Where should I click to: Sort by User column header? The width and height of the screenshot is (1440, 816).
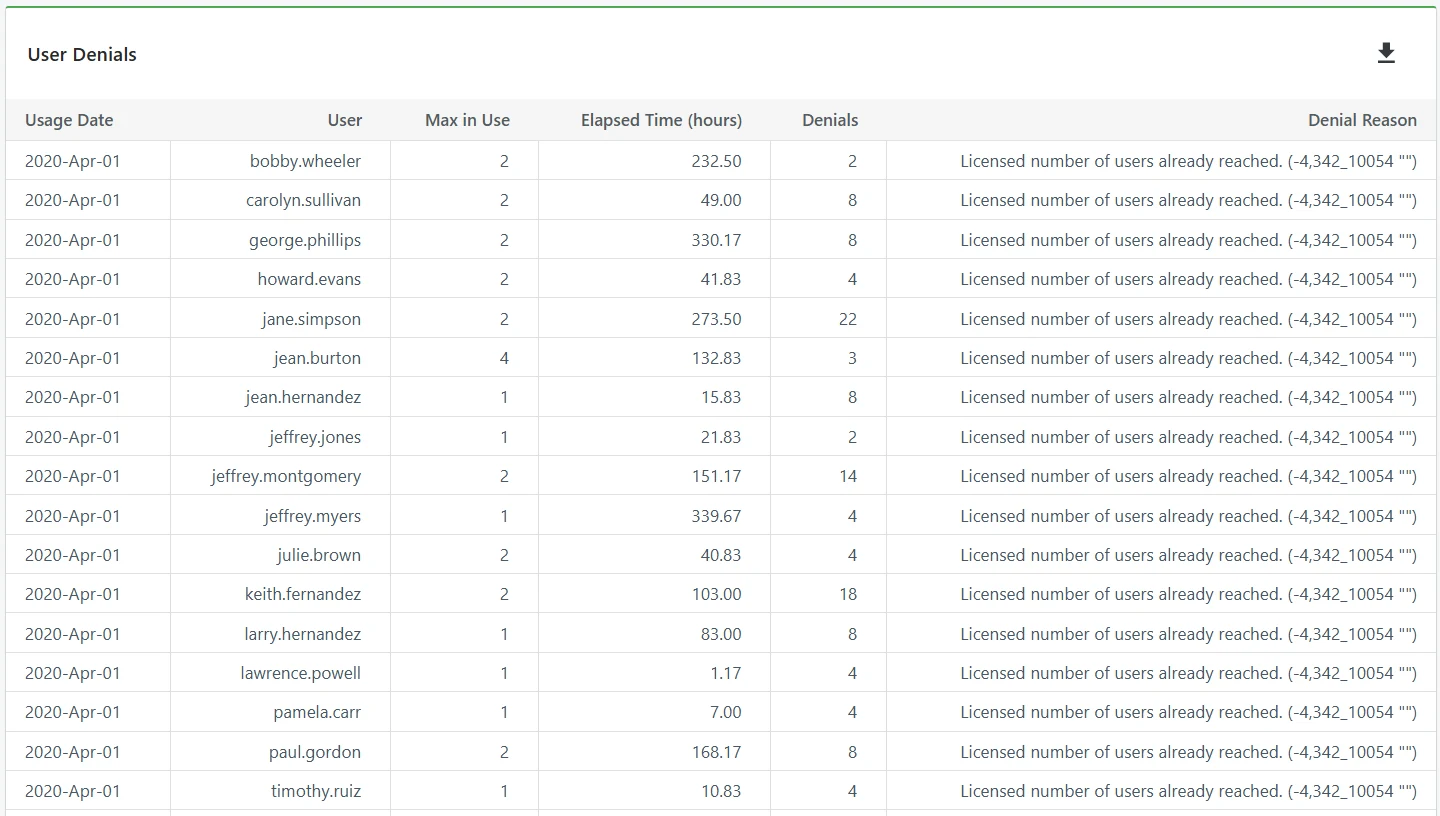(x=344, y=120)
